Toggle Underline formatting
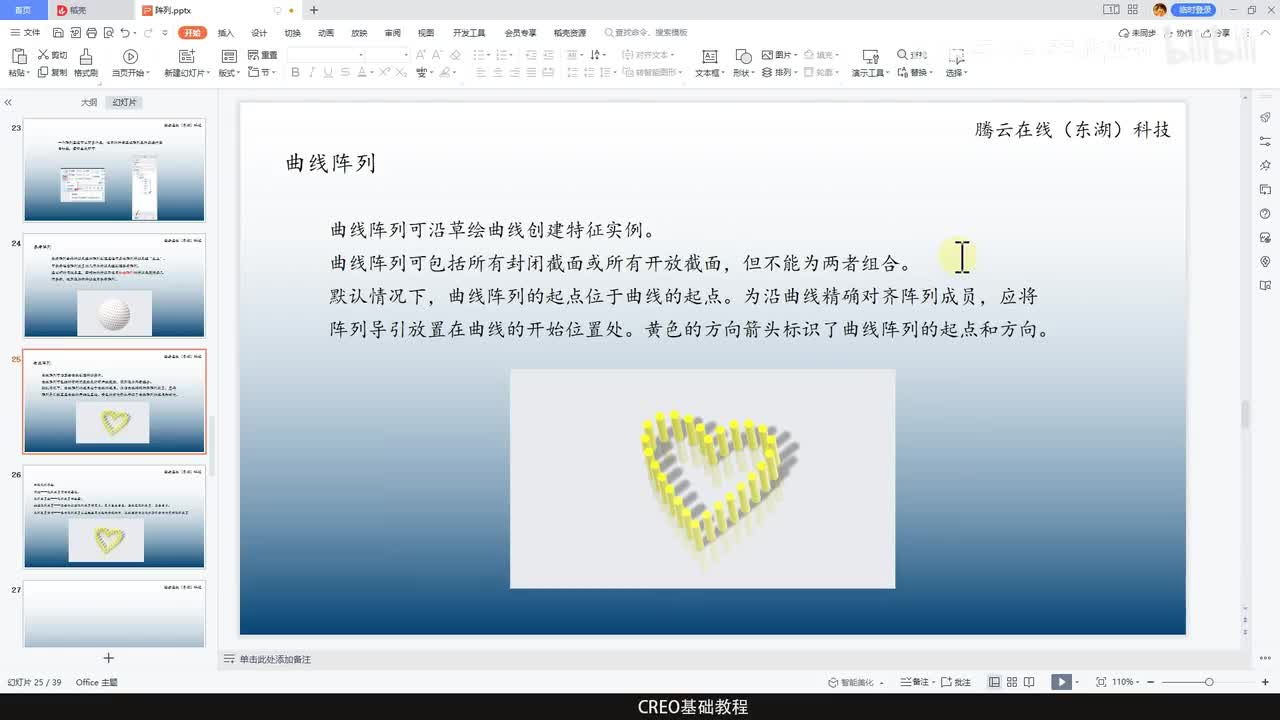This screenshot has height=720, width=1280. pos(329,72)
